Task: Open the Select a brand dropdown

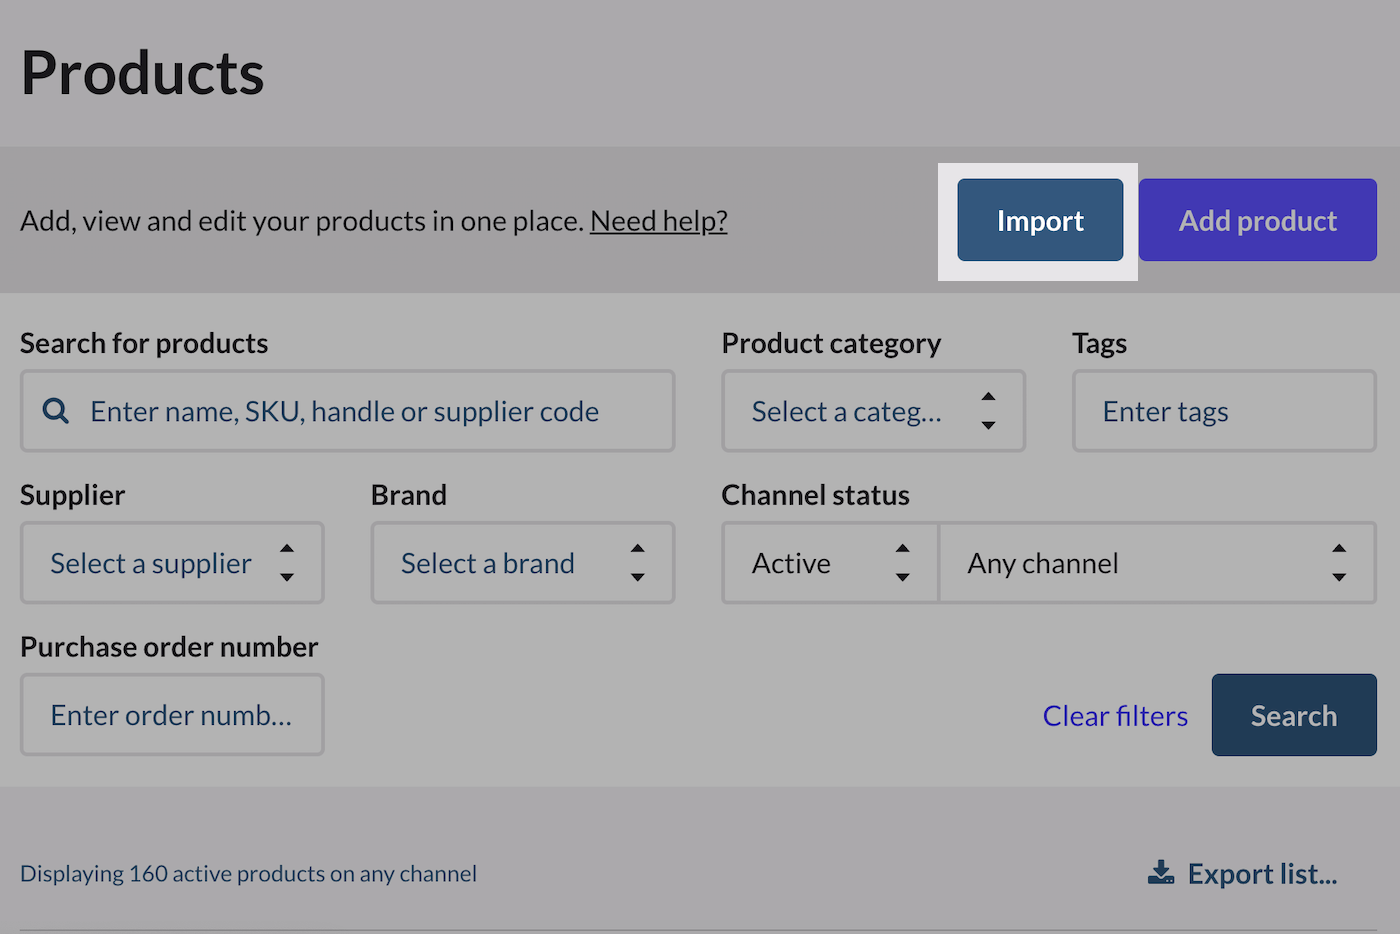Action: click(x=522, y=563)
